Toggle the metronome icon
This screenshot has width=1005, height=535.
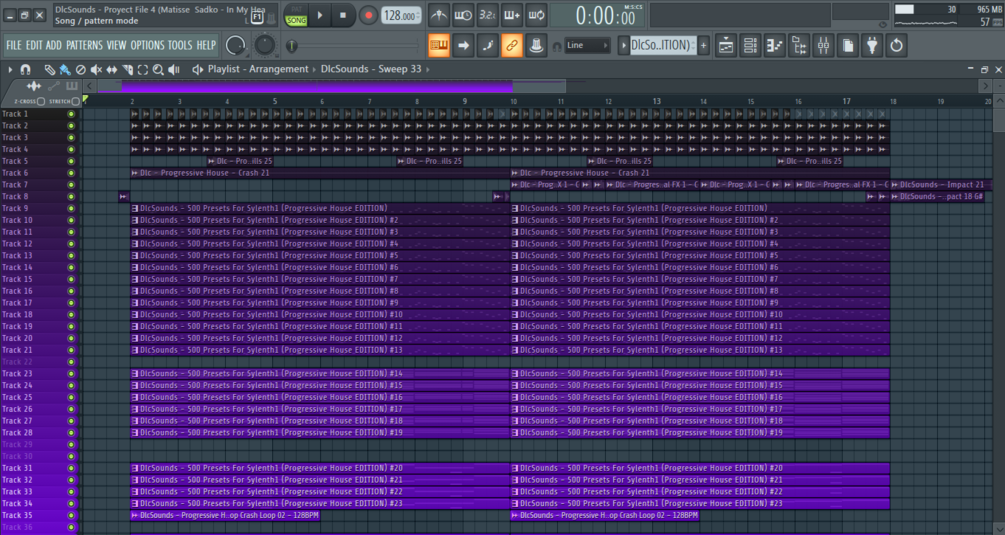click(x=439, y=15)
